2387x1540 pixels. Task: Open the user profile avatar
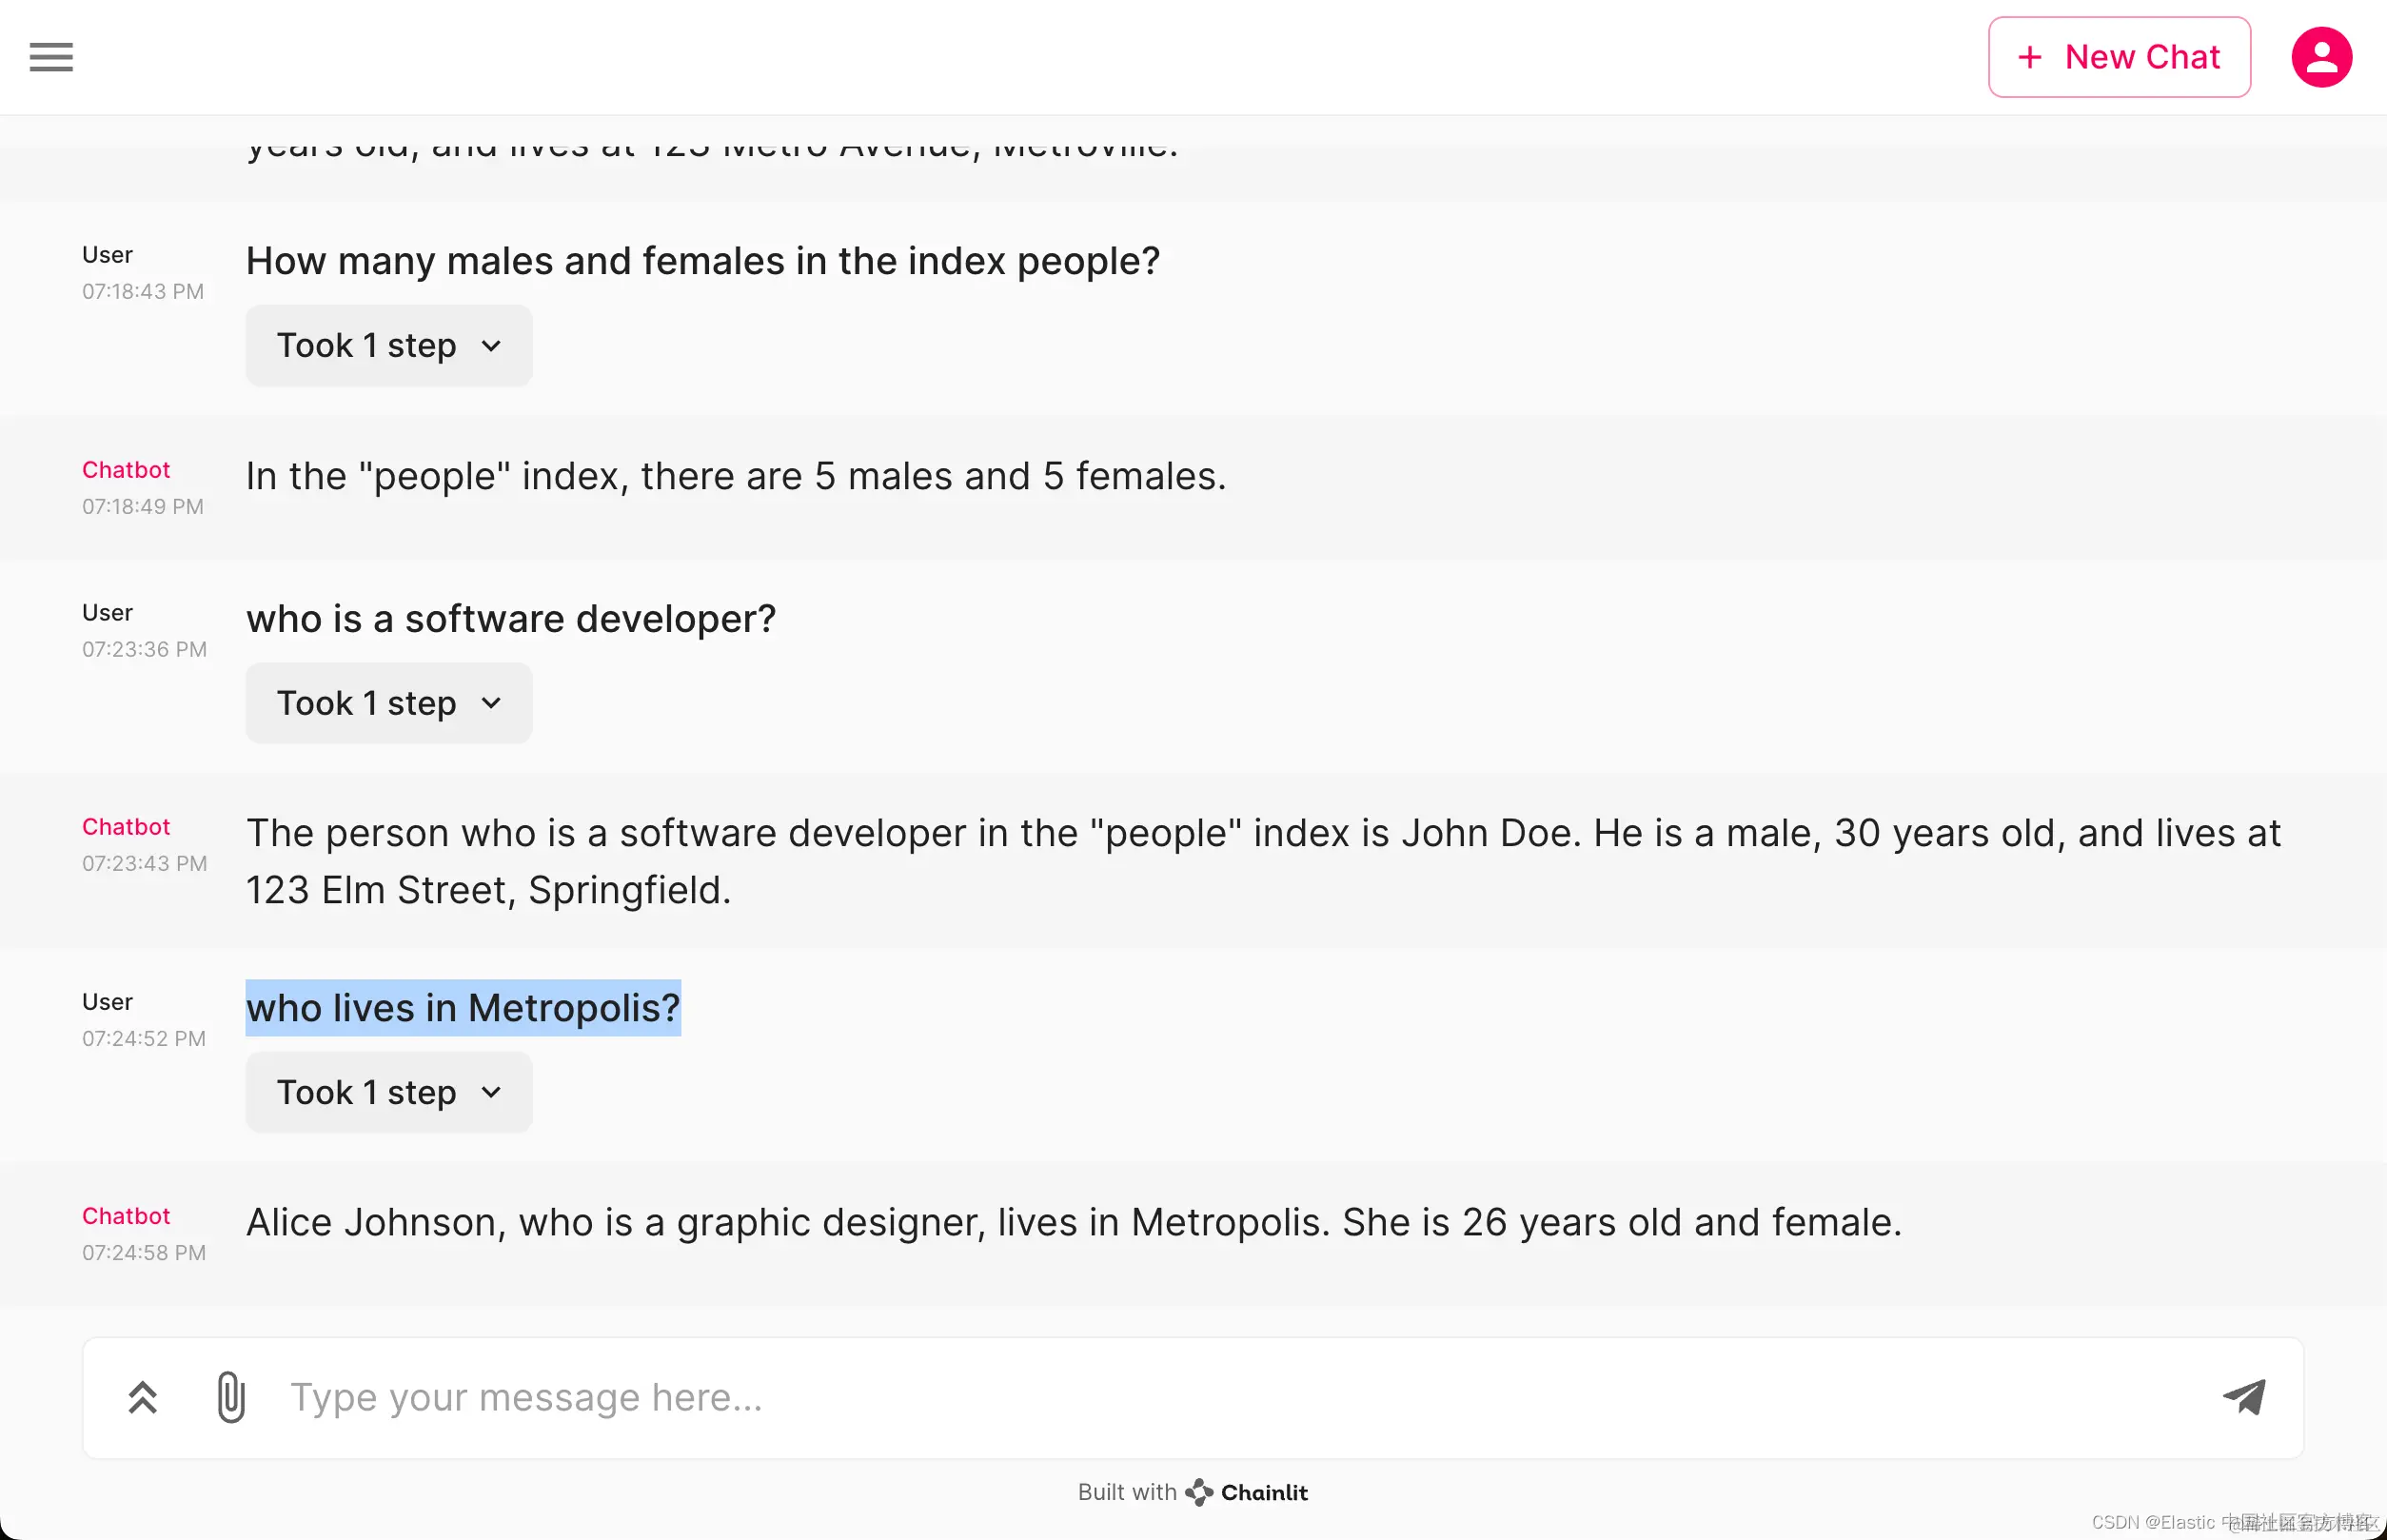coord(2321,57)
